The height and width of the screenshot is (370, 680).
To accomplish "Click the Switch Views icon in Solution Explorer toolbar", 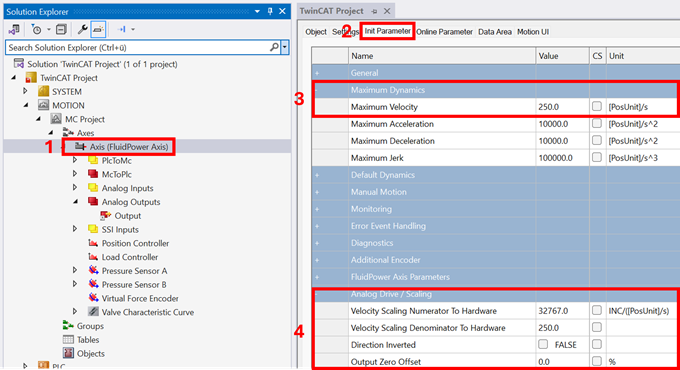I will [x=14, y=29].
